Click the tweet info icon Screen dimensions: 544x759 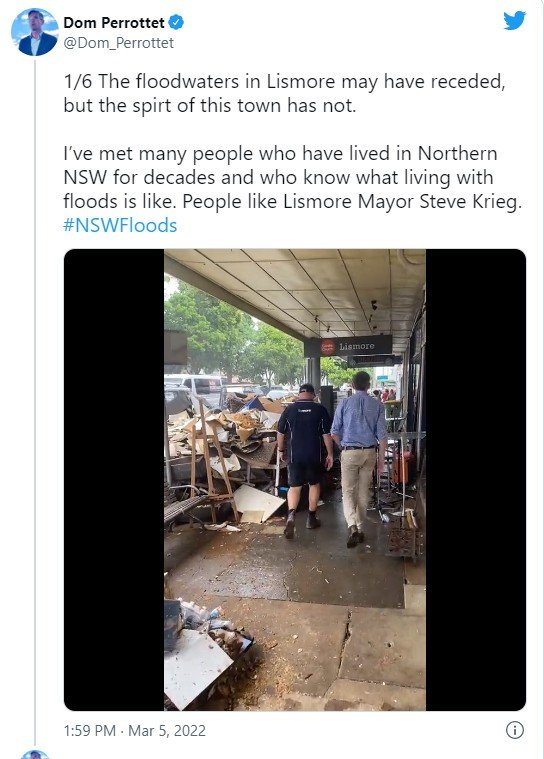514,730
